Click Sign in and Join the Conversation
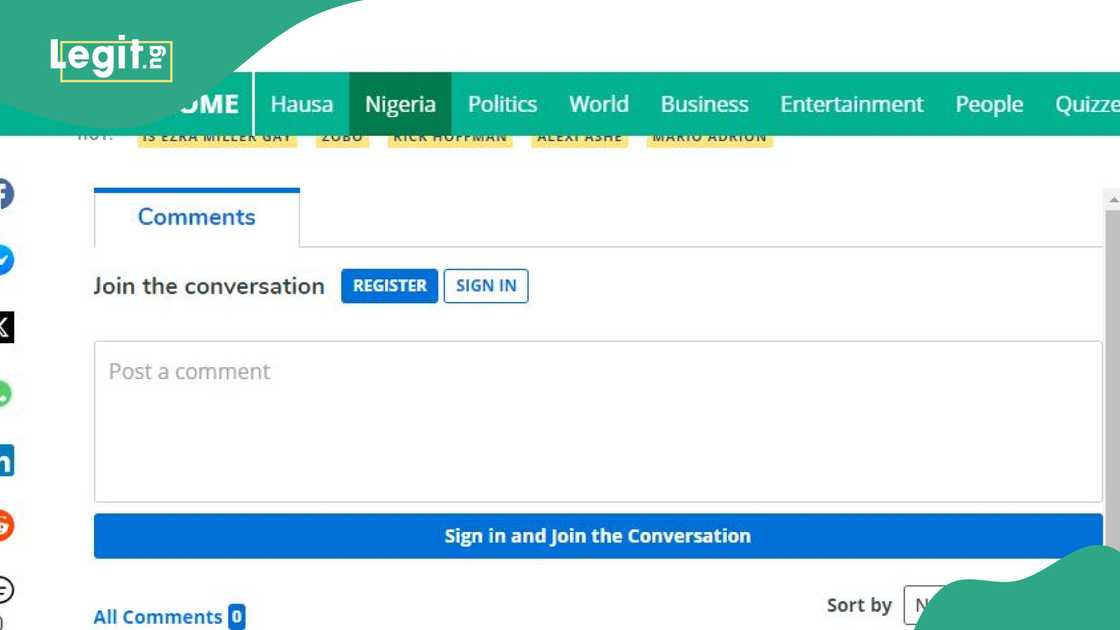The image size is (1120, 630). (x=597, y=535)
